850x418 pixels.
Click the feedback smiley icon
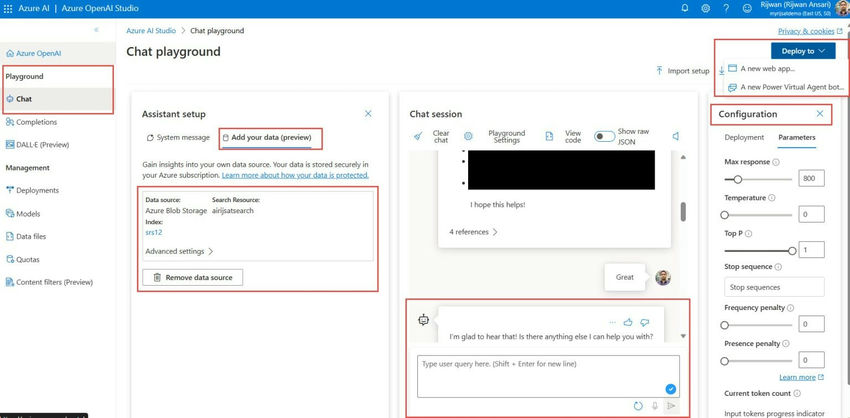(747, 8)
